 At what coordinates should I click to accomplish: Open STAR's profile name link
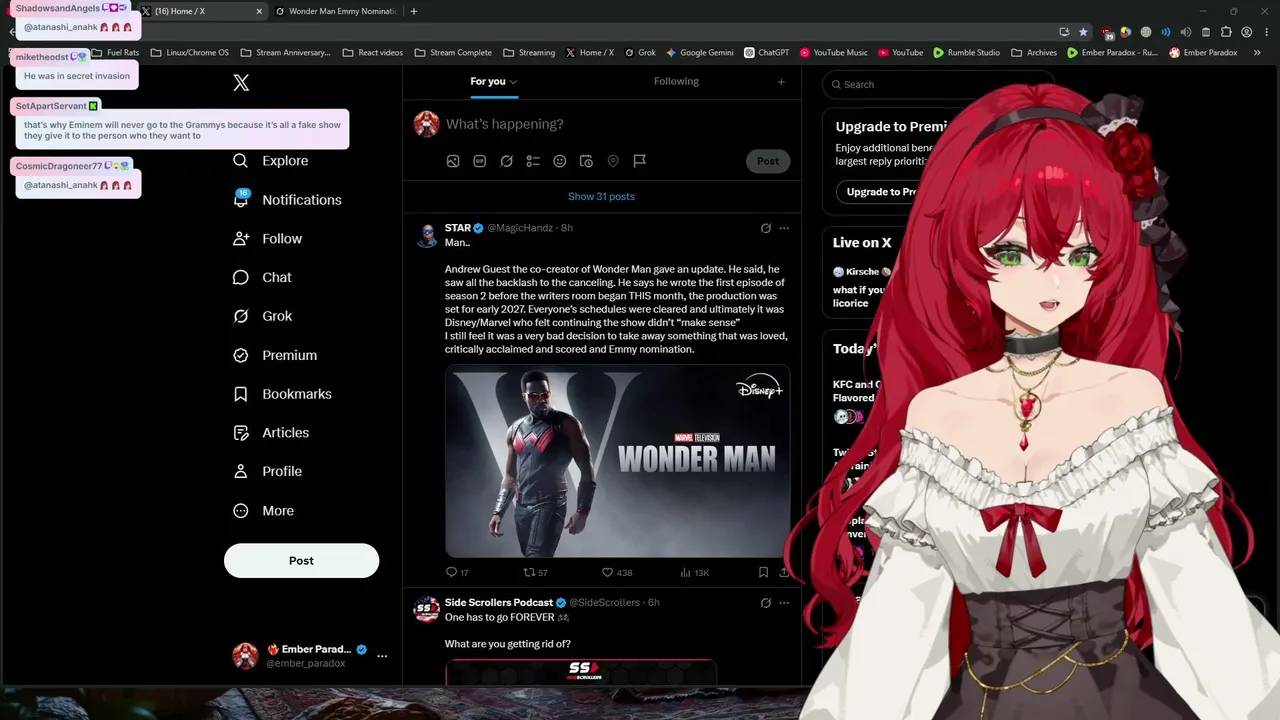pos(458,228)
